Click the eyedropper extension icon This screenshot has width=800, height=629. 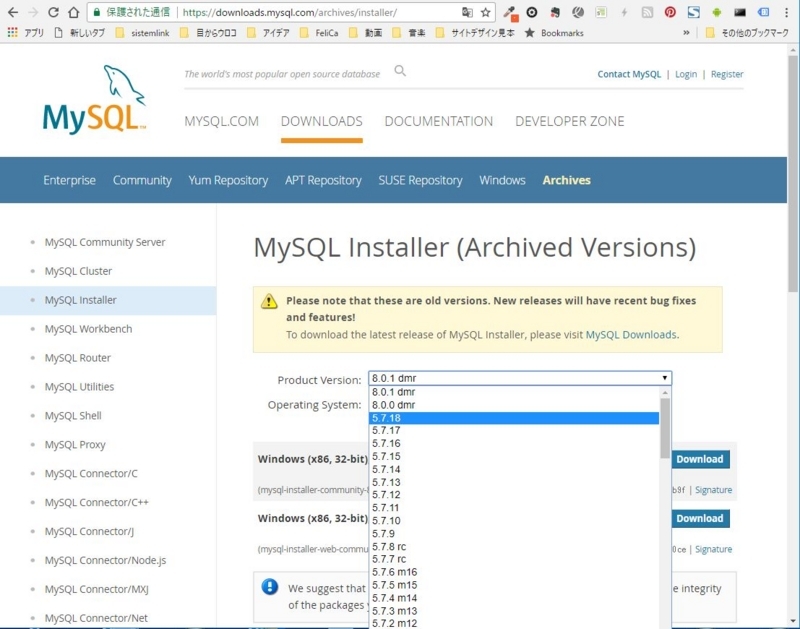click(510, 13)
